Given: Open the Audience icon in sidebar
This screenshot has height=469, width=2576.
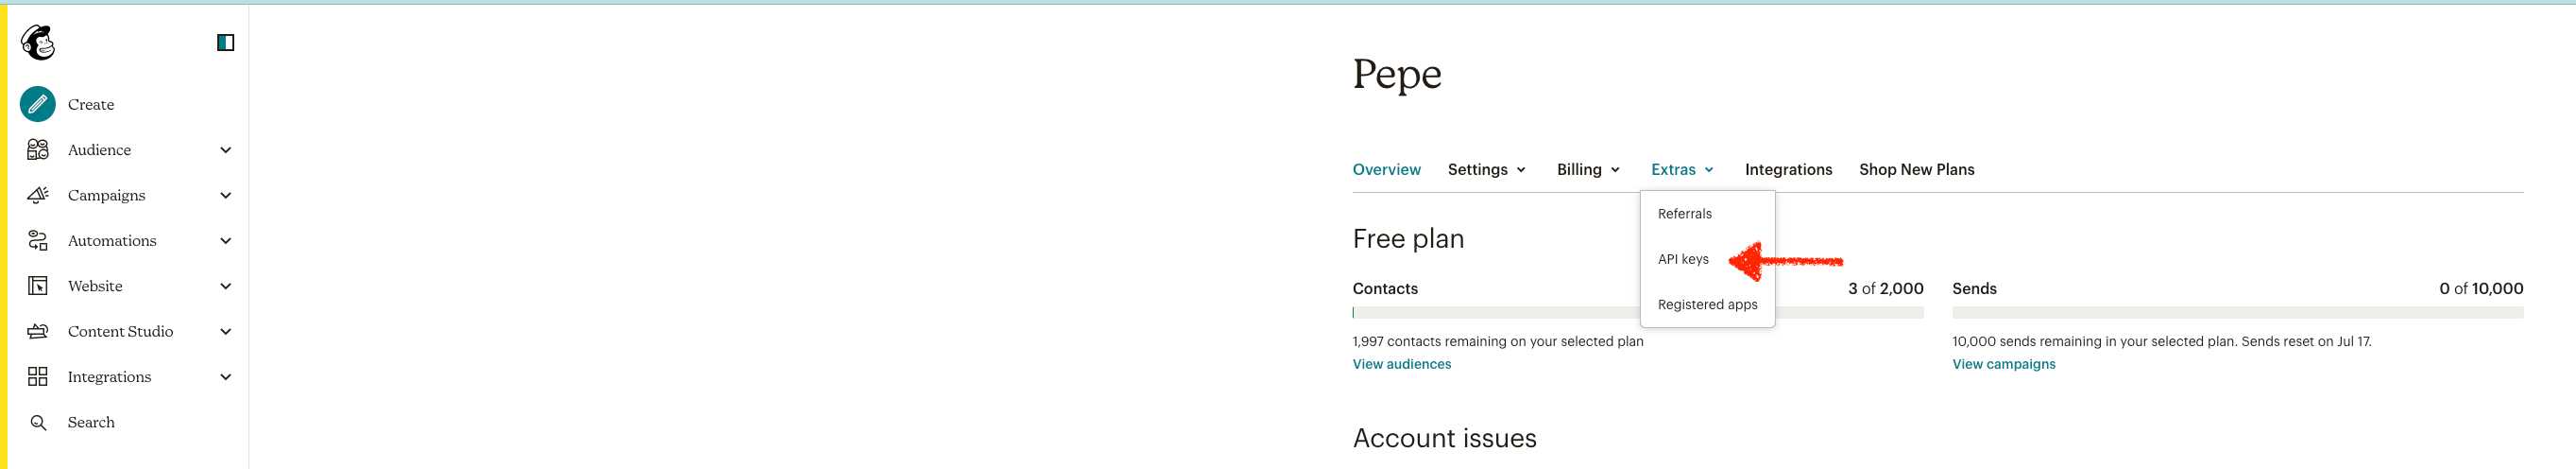Looking at the screenshot, I should (x=38, y=150).
